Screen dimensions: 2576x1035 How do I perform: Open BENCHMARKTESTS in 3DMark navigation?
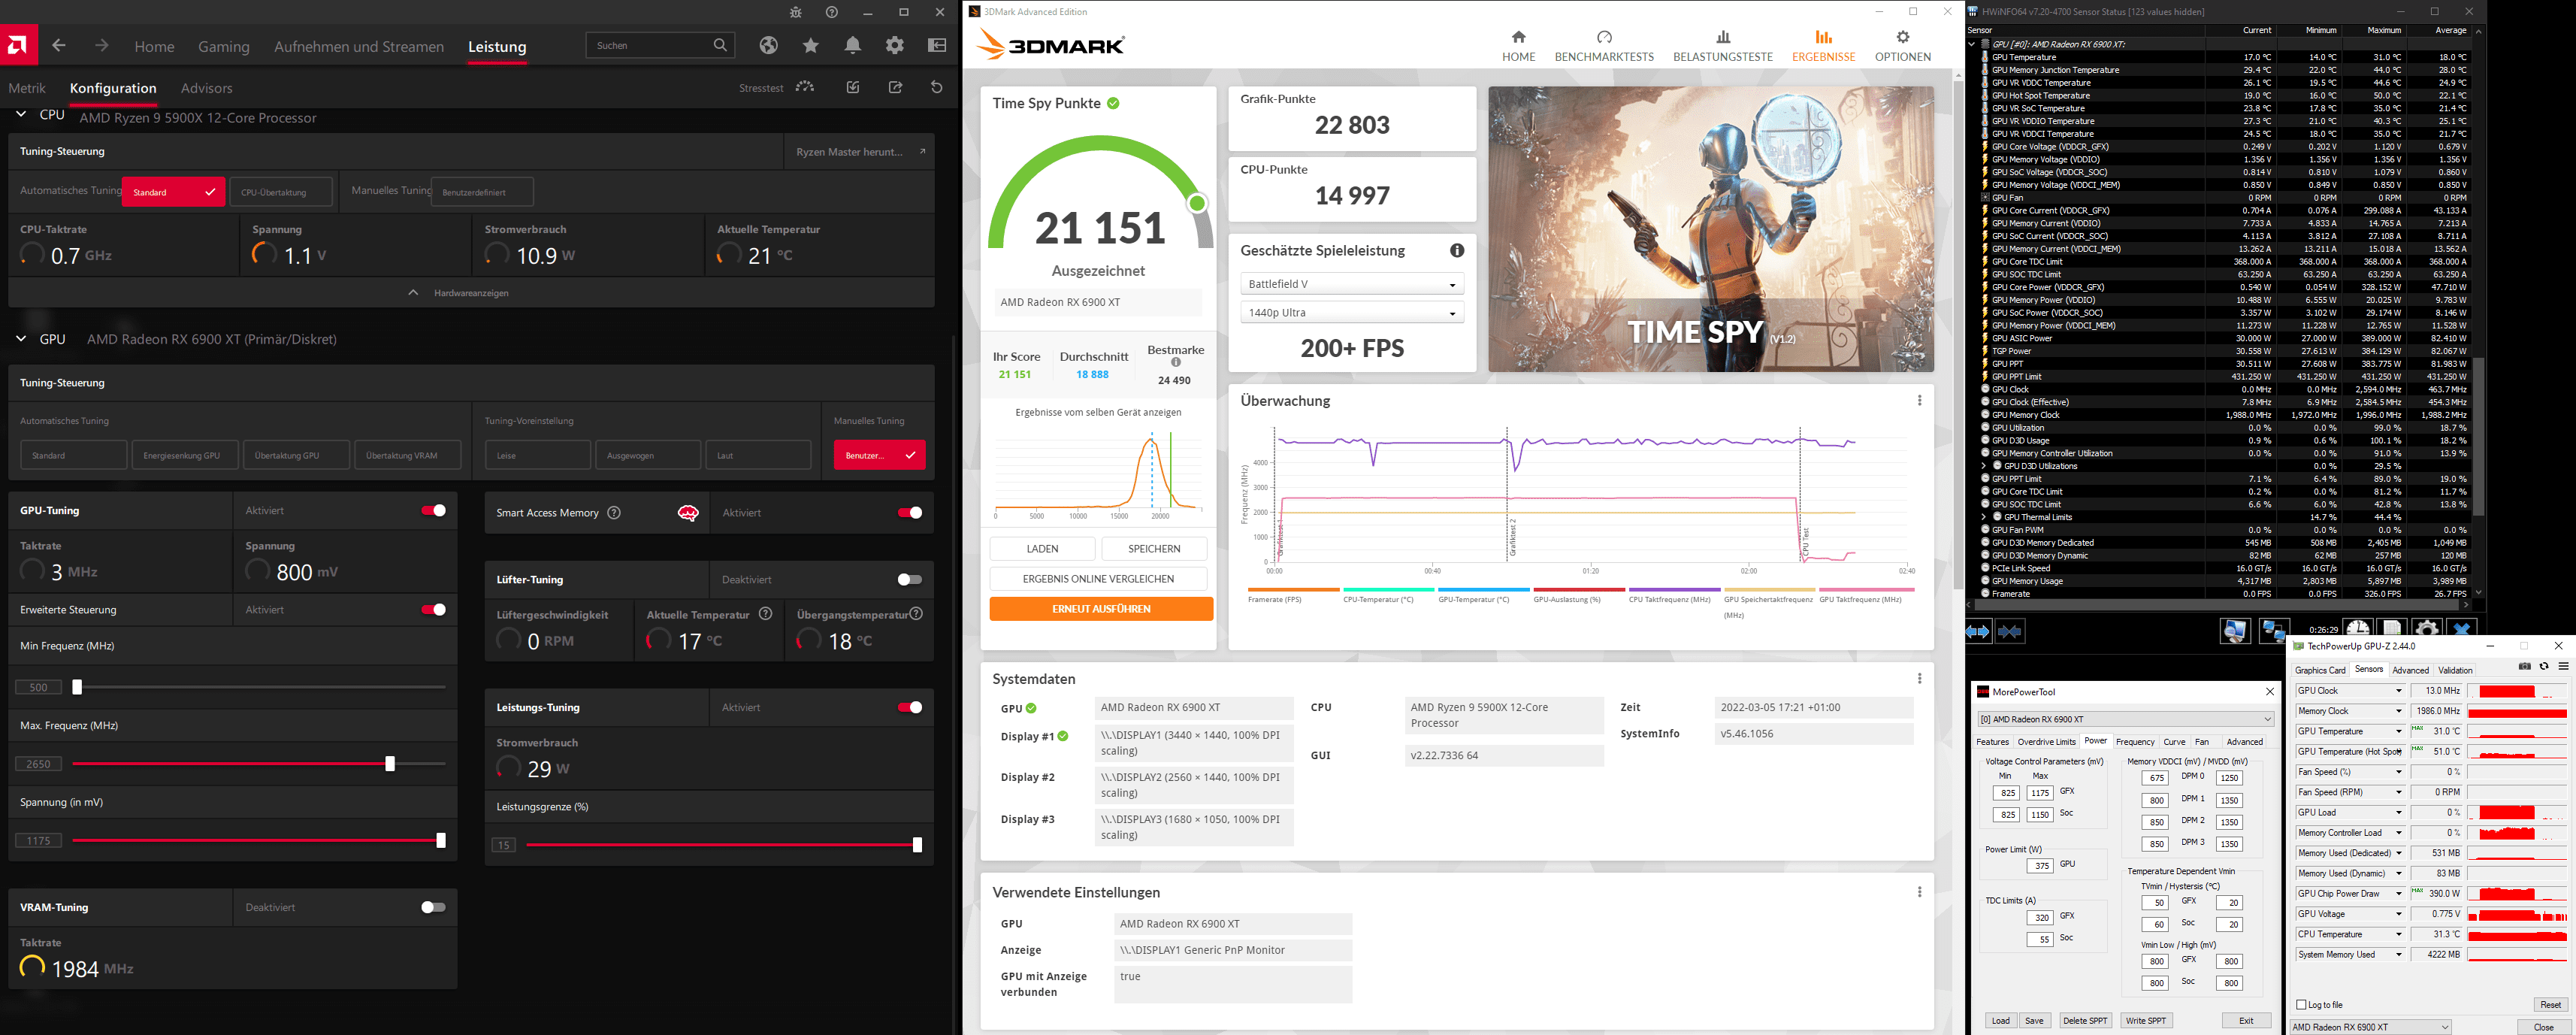[x=1604, y=46]
